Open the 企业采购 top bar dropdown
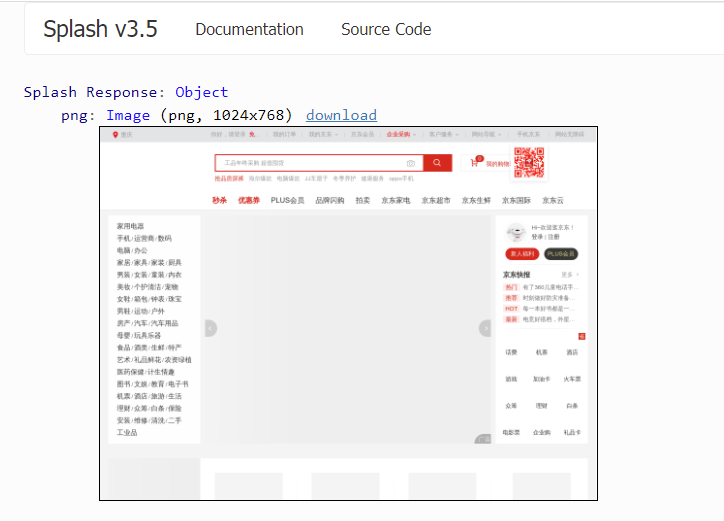Screen dimensions: 724x521 tap(401, 134)
